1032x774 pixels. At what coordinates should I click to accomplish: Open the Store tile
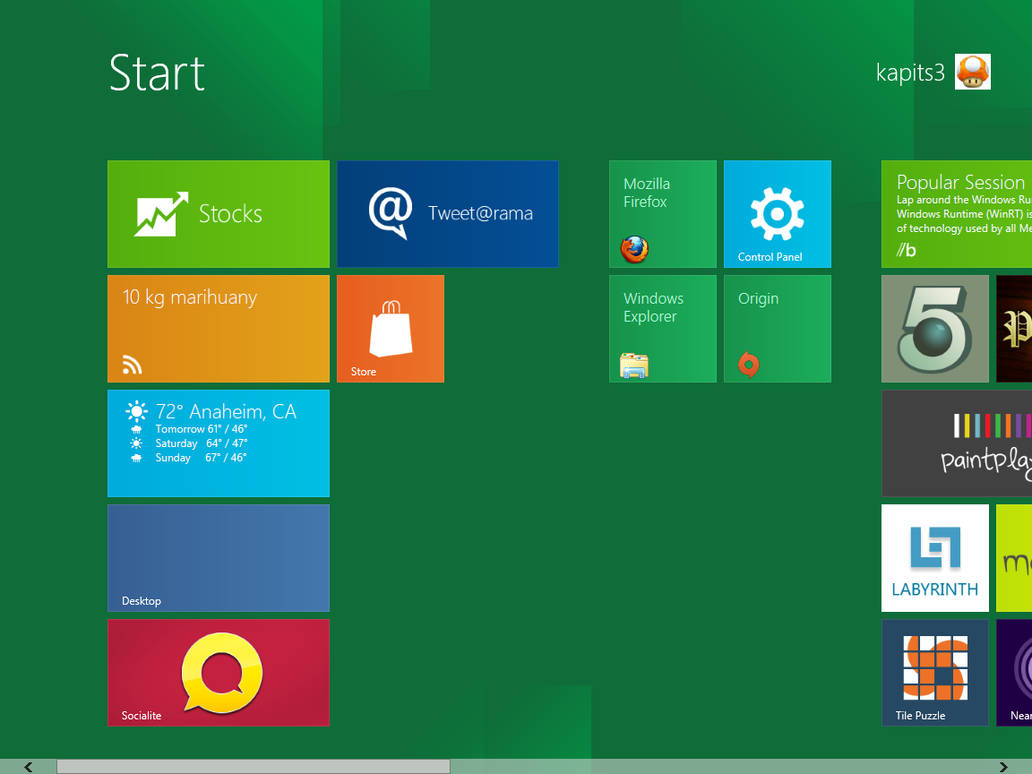pyautogui.click(x=390, y=328)
